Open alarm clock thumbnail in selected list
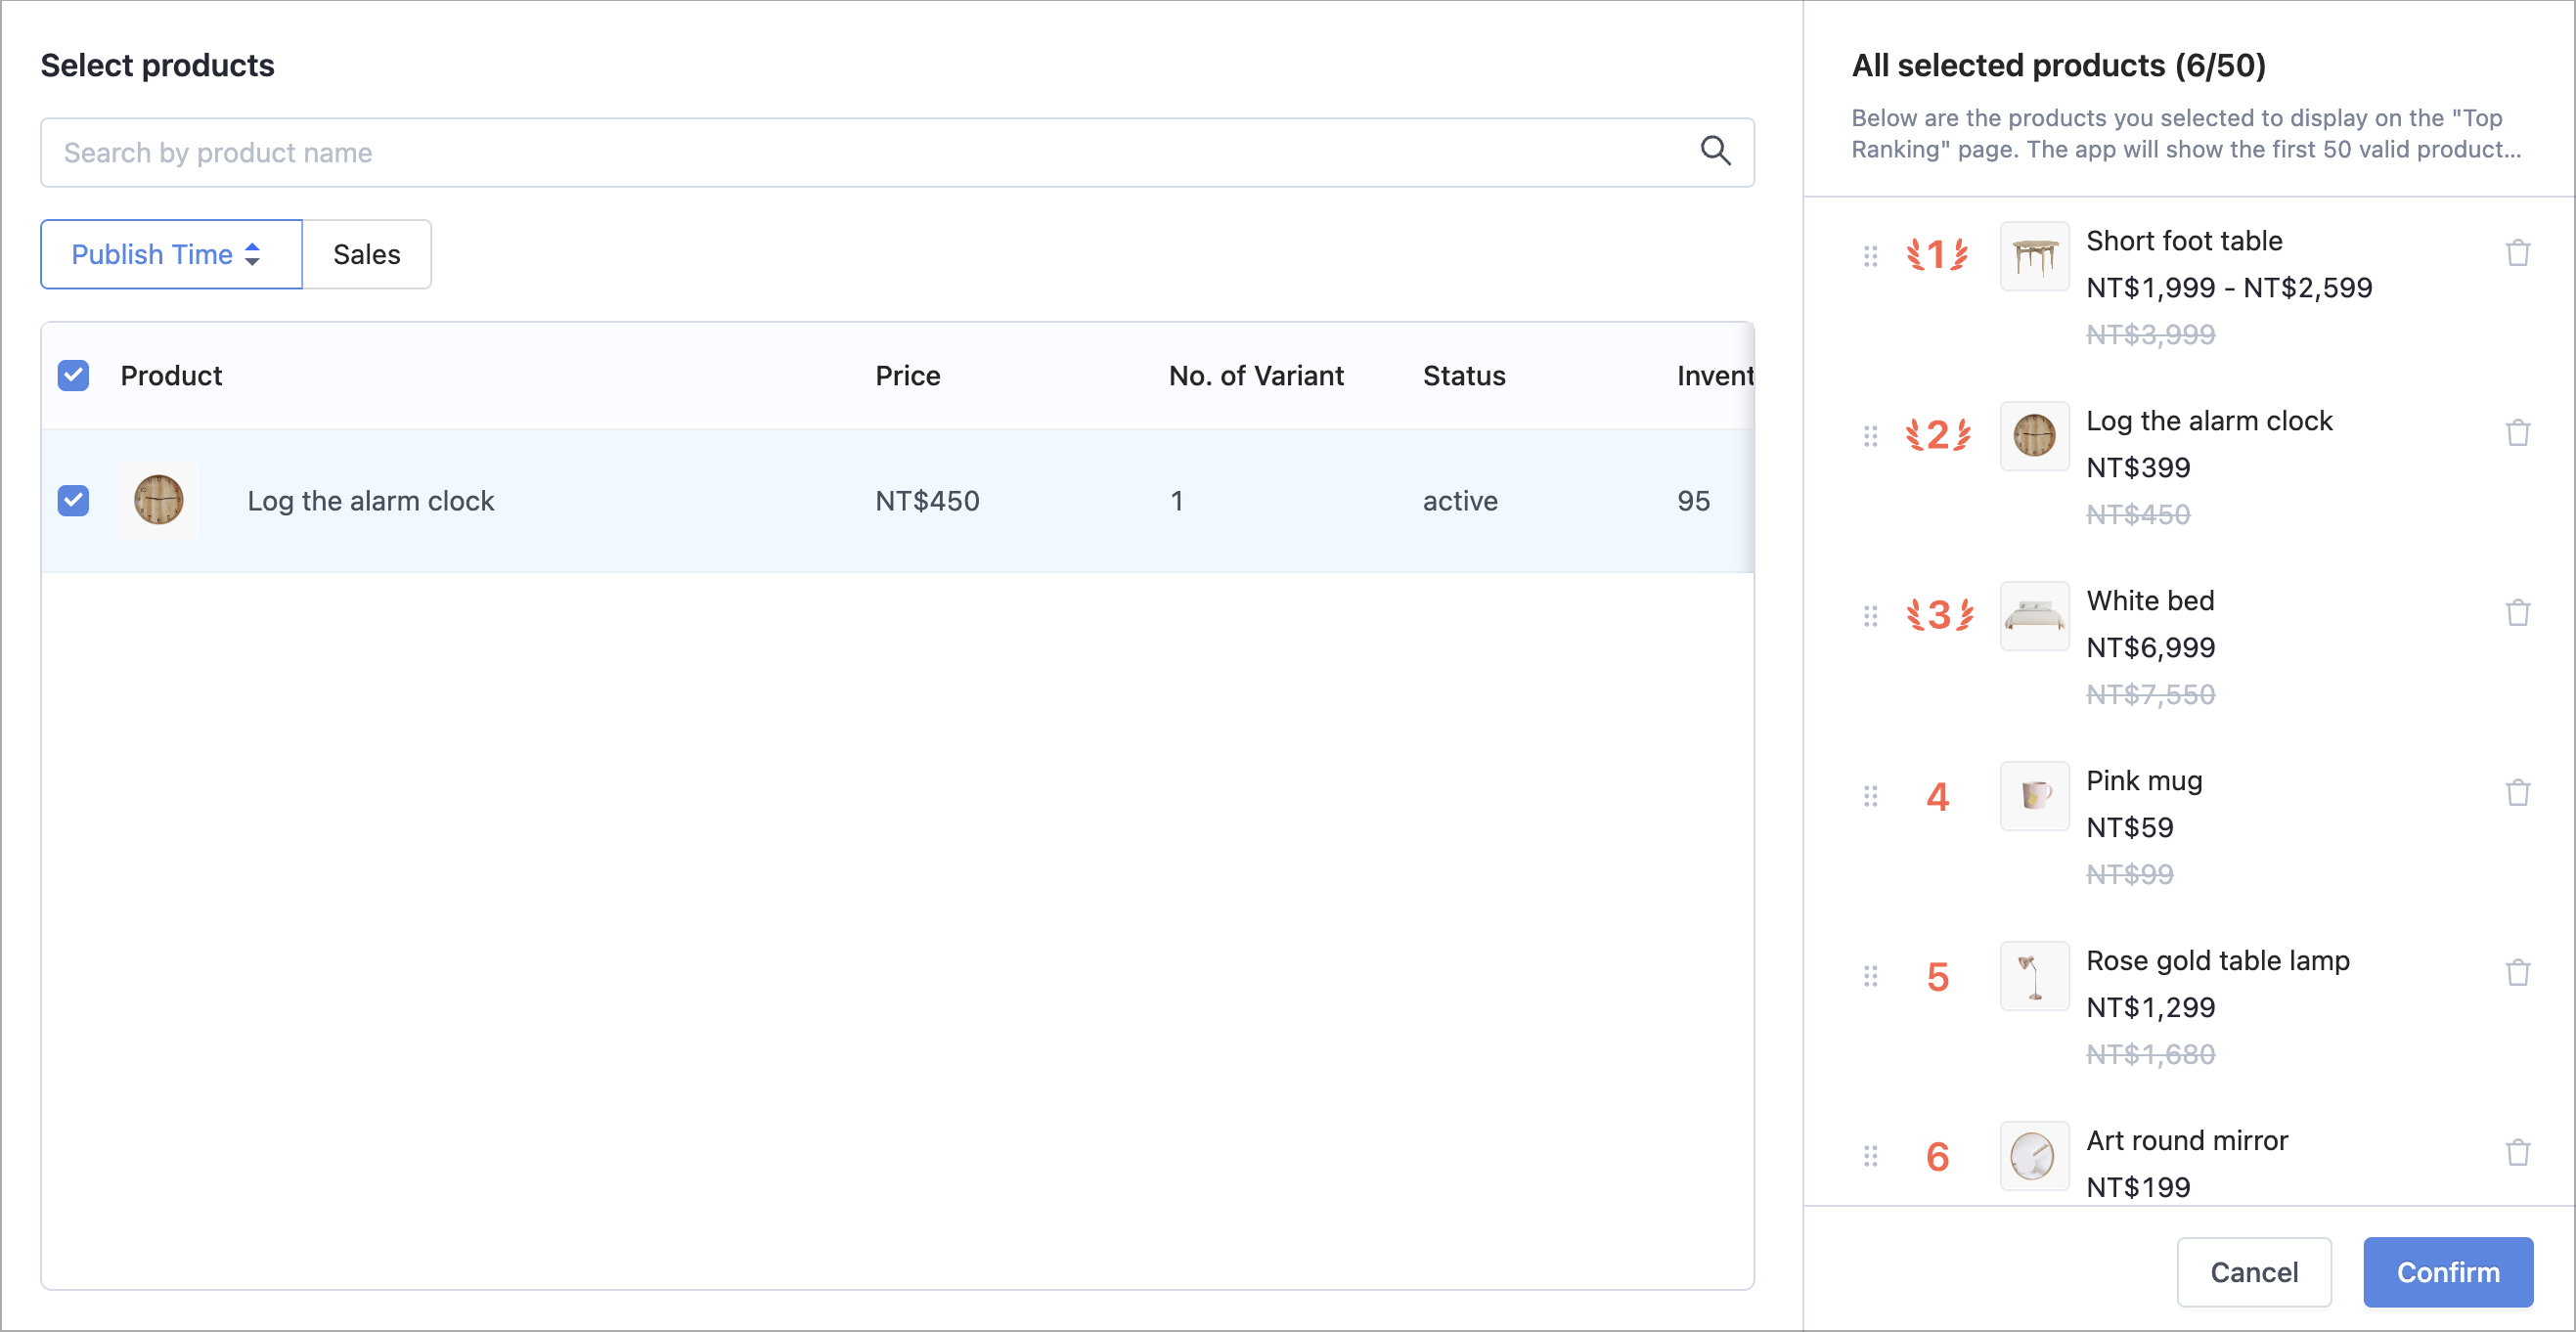 [x=2034, y=436]
